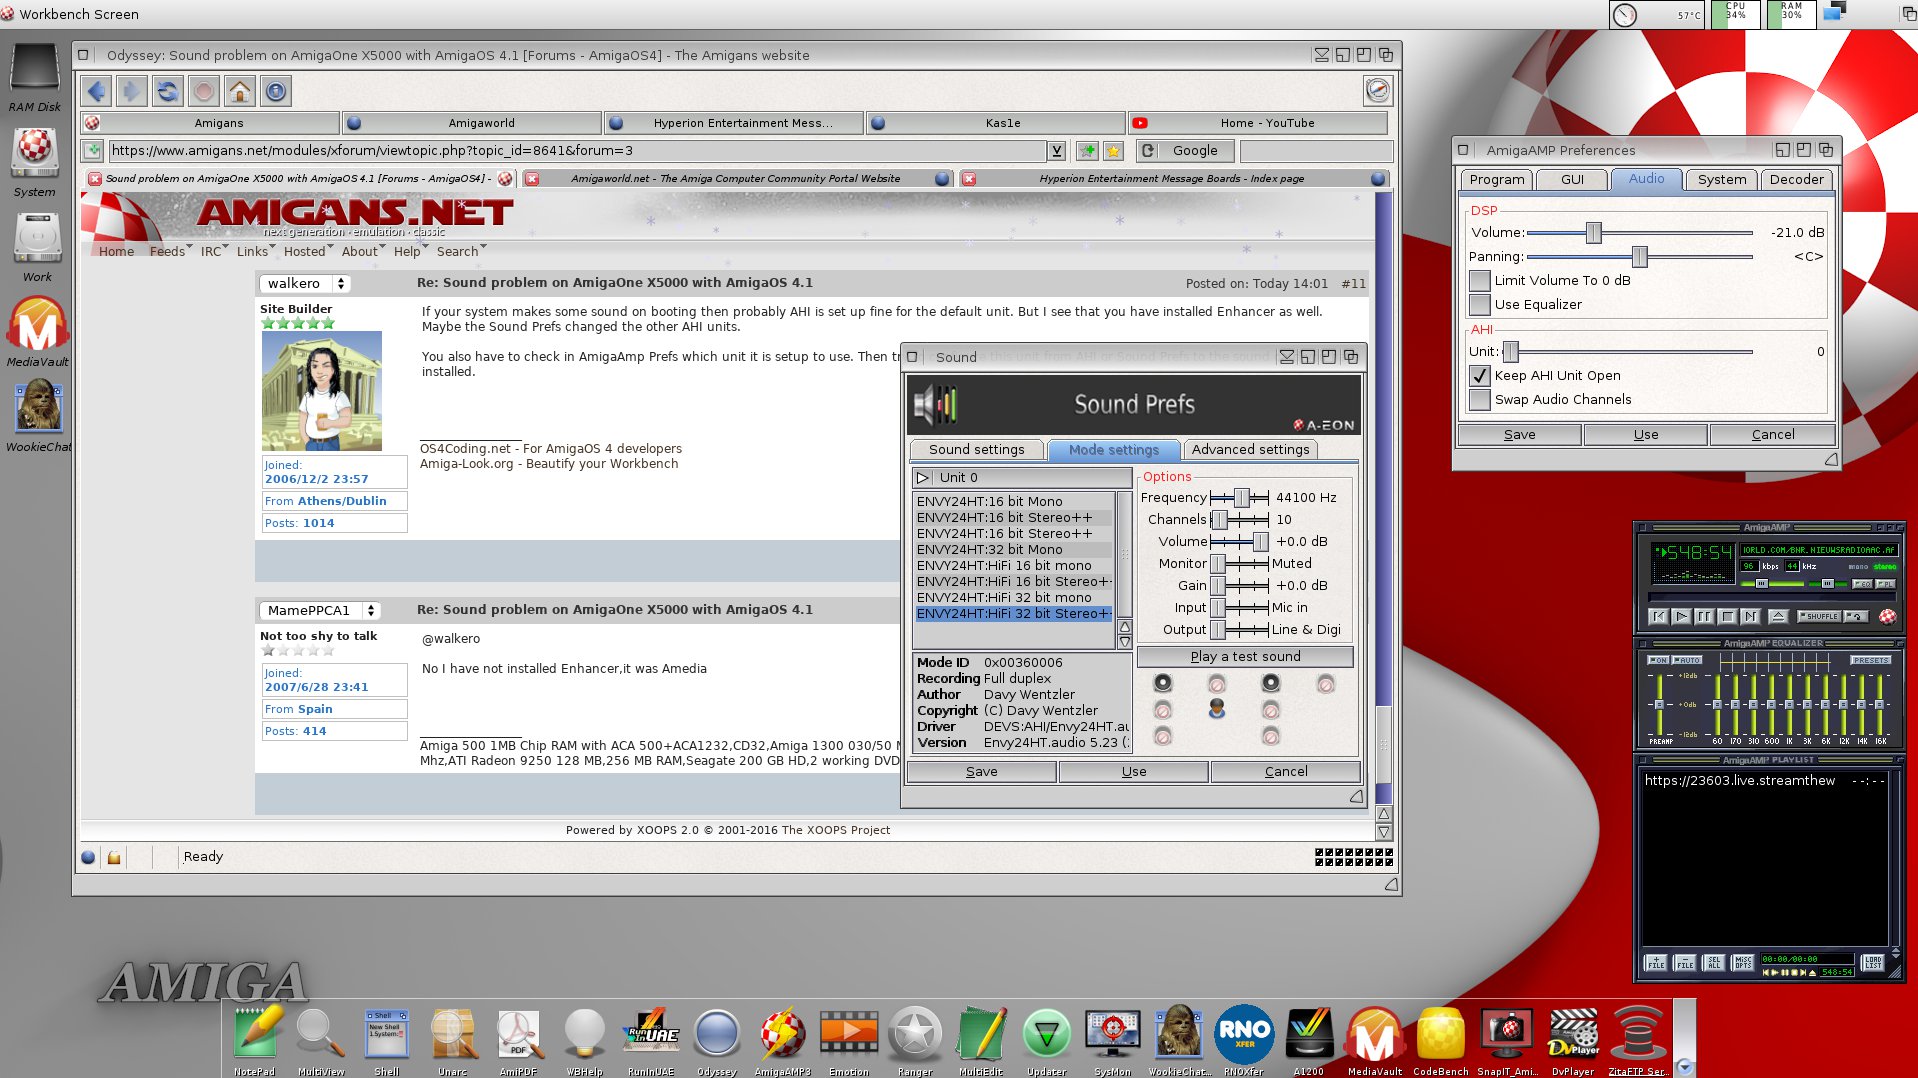
Task: Cancel the Sound Prefs window
Action: pyautogui.click(x=1285, y=772)
